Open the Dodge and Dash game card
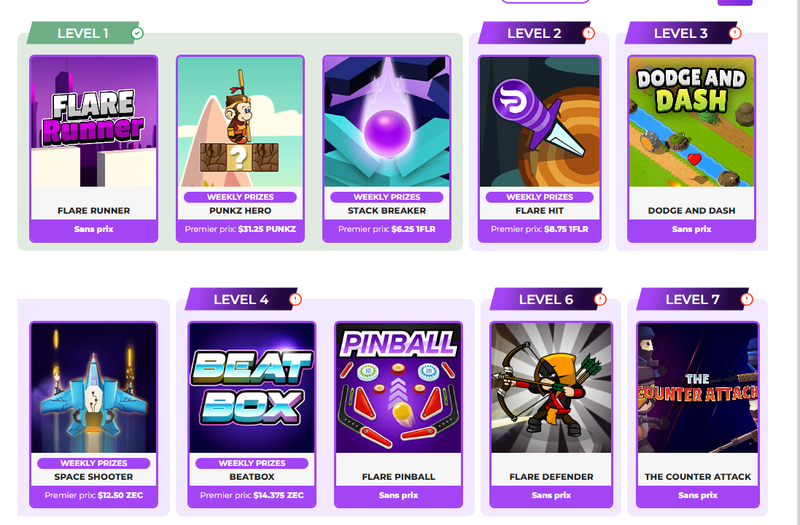Screen dimensions: 800x525 click(x=691, y=148)
